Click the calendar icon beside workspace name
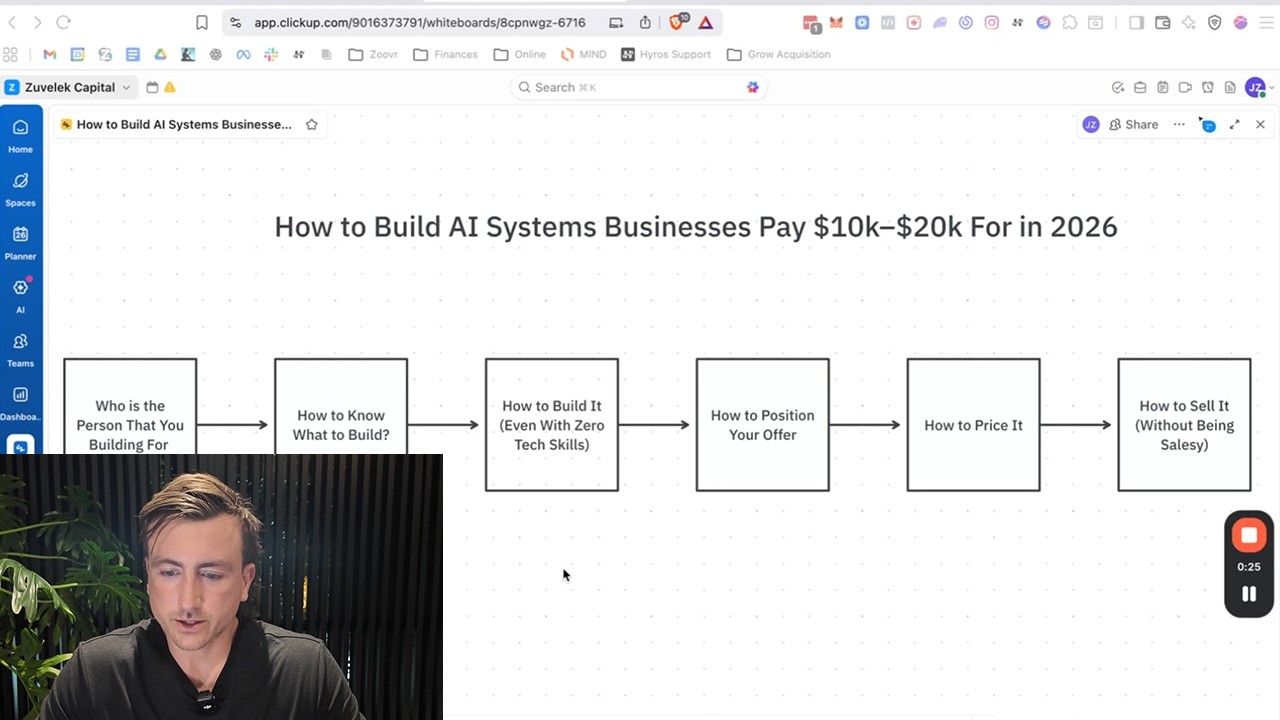The width and height of the screenshot is (1280, 720). (x=152, y=87)
